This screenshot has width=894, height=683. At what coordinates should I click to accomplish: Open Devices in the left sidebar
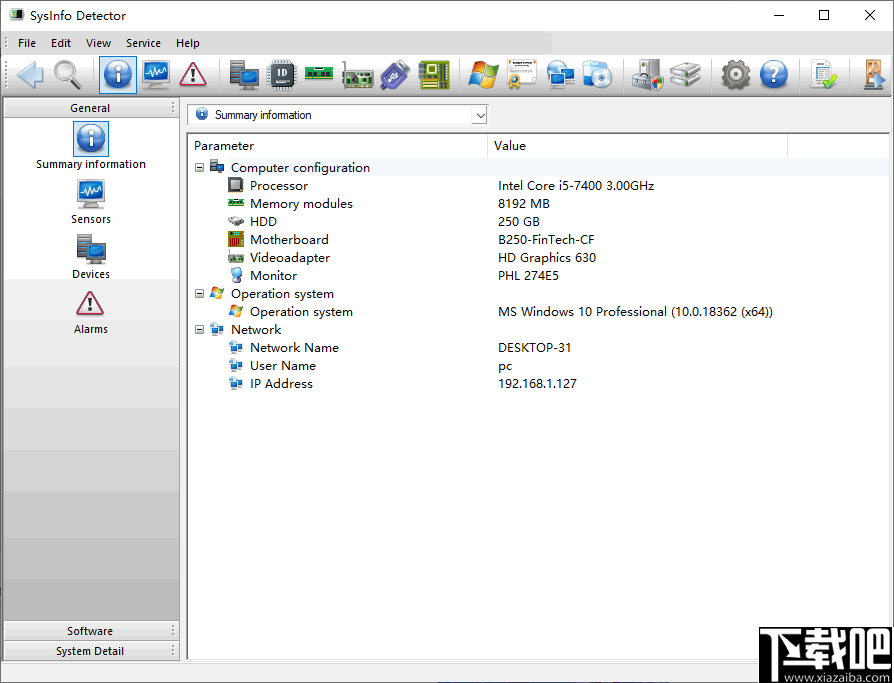(91, 257)
